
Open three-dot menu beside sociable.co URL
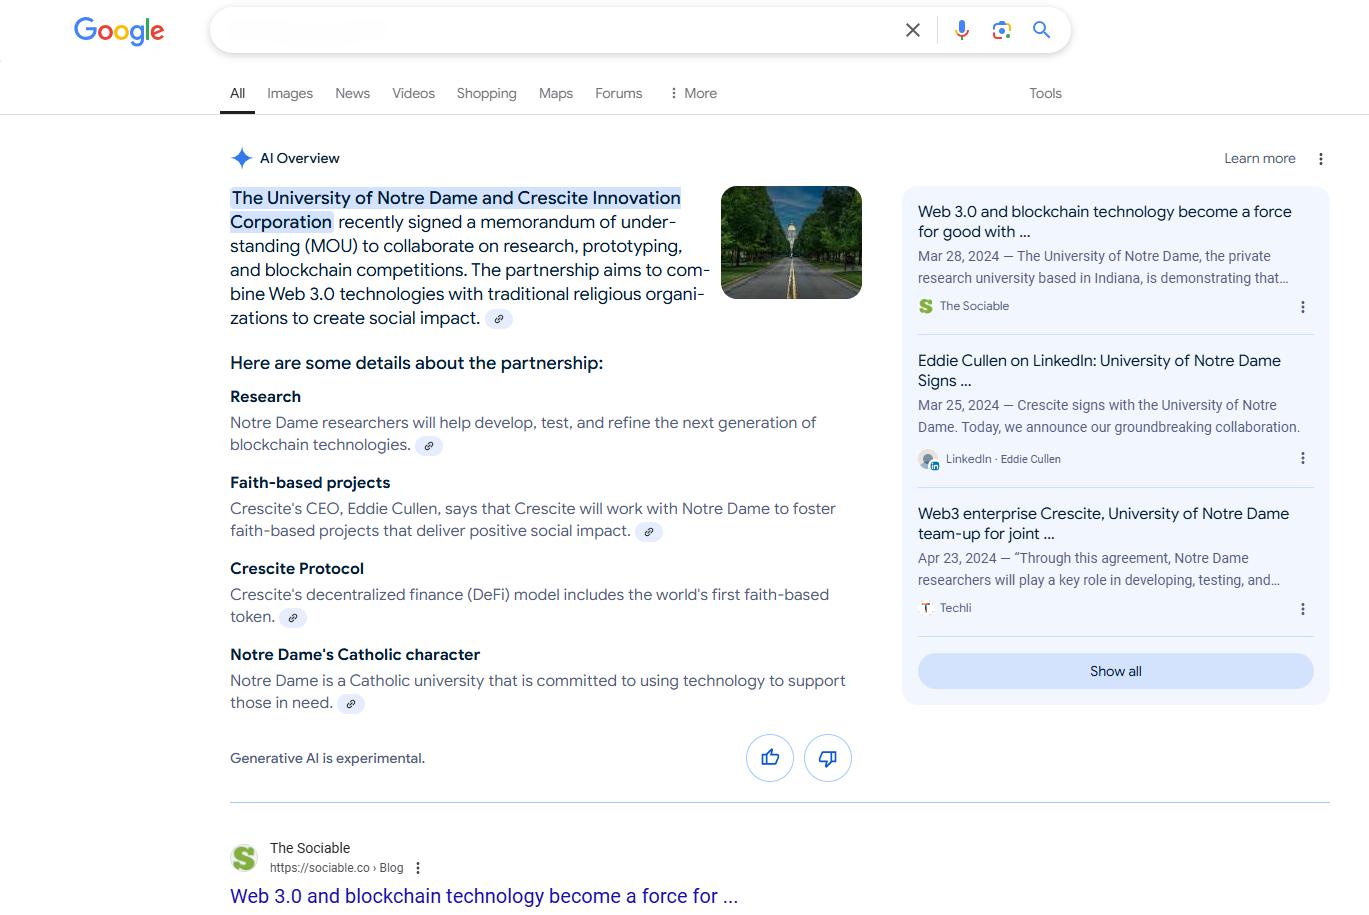pos(418,868)
